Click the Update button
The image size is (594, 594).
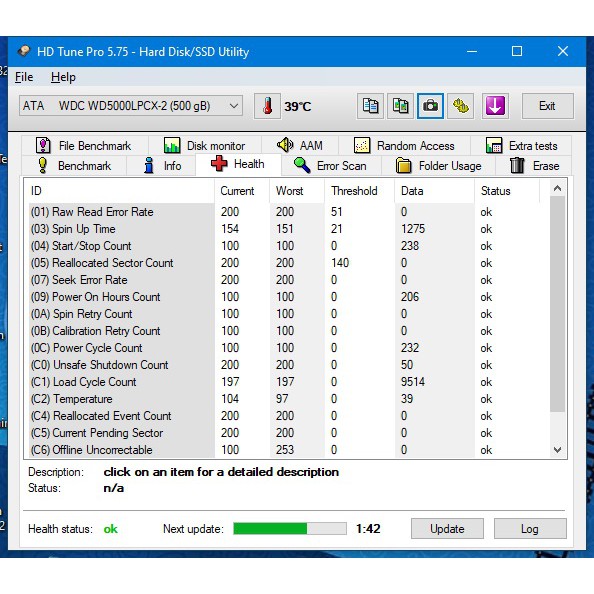[x=447, y=528]
